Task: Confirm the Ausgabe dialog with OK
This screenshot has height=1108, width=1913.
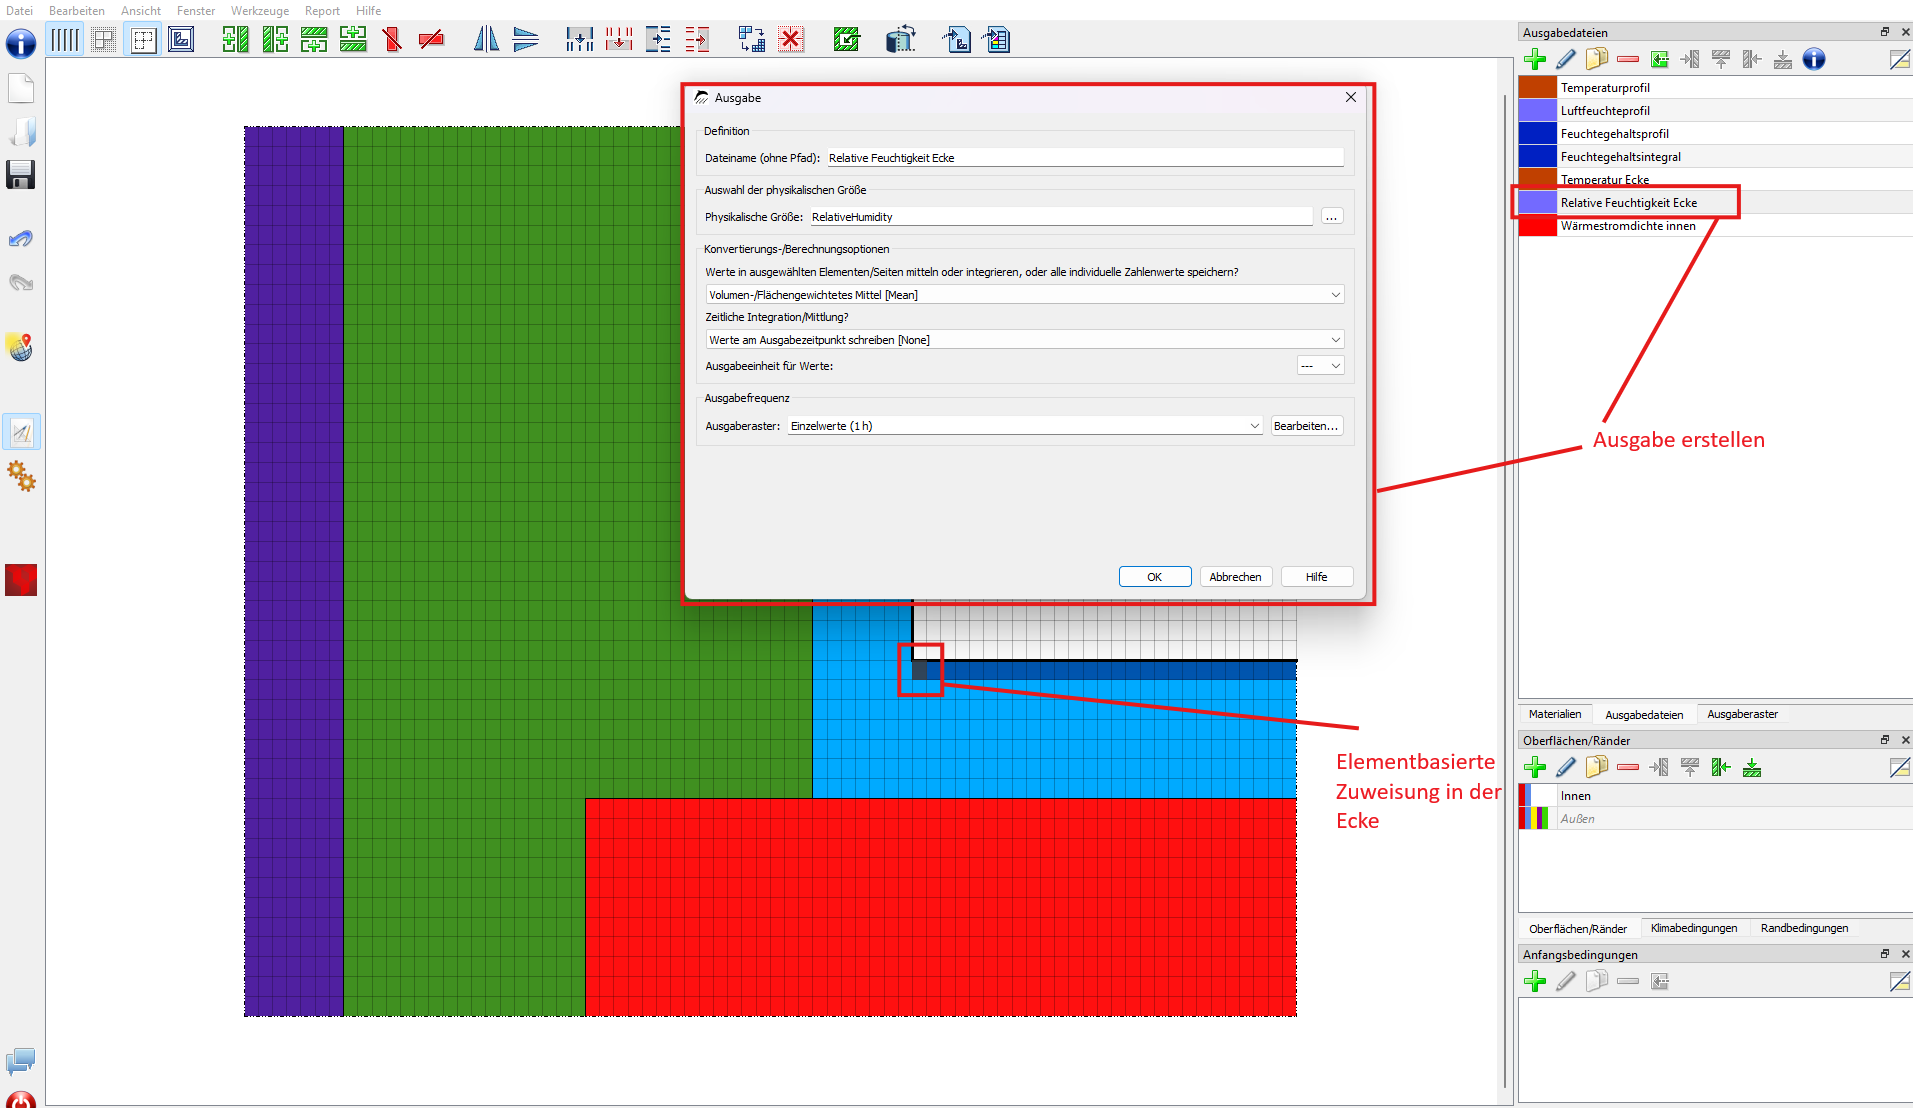Action: [1155, 577]
